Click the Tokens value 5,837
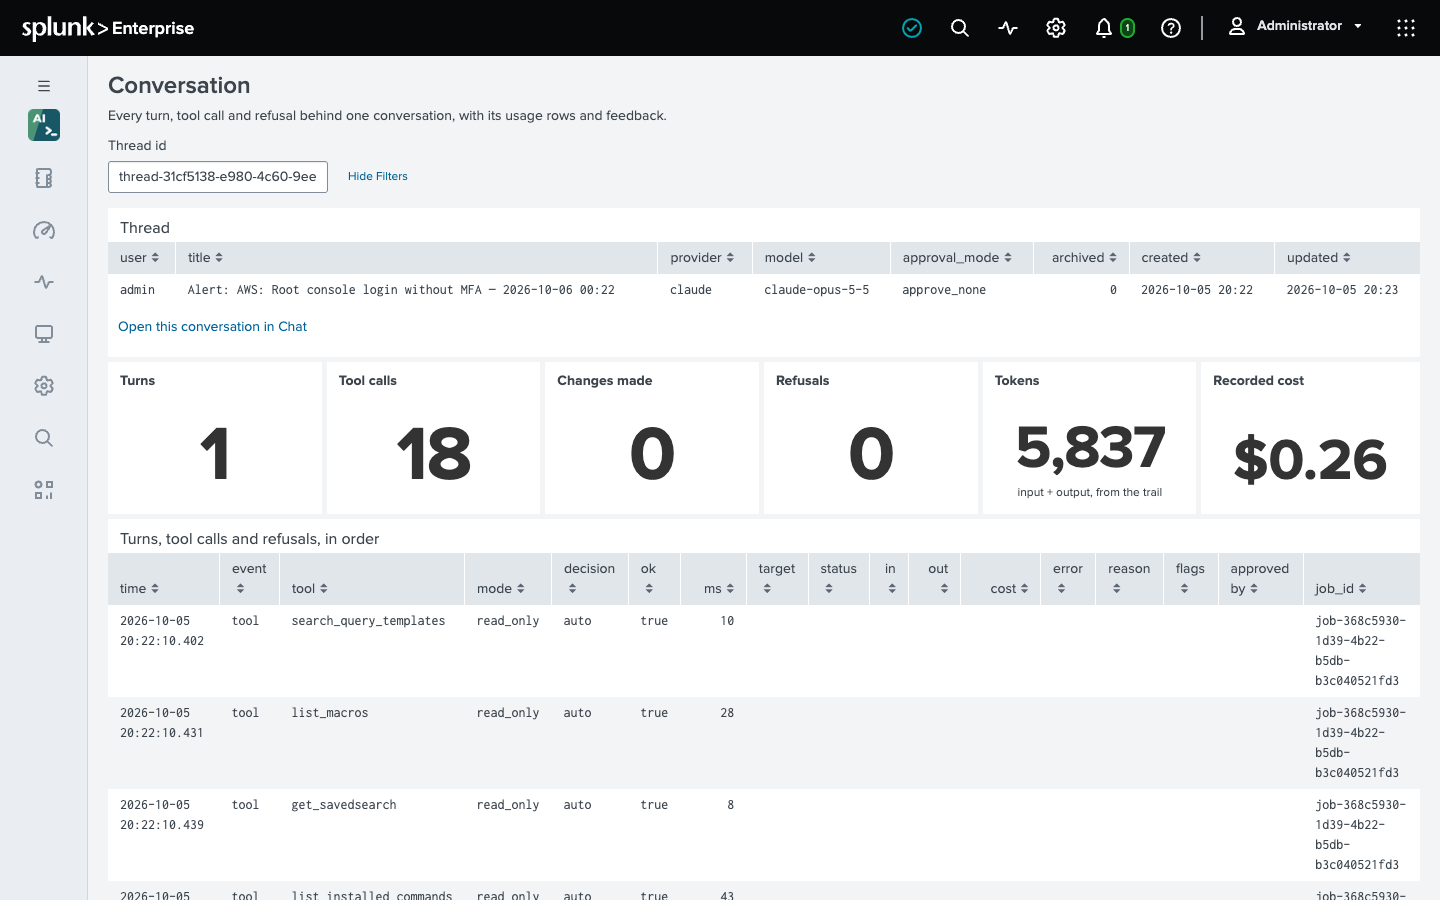1440x900 pixels. coord(1090,447)
